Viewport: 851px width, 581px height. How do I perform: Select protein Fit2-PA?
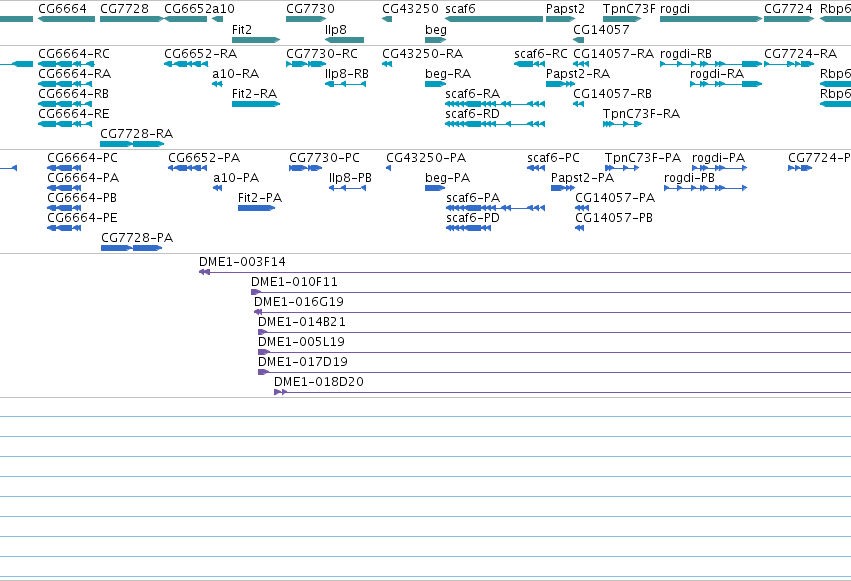coord(256,208)
